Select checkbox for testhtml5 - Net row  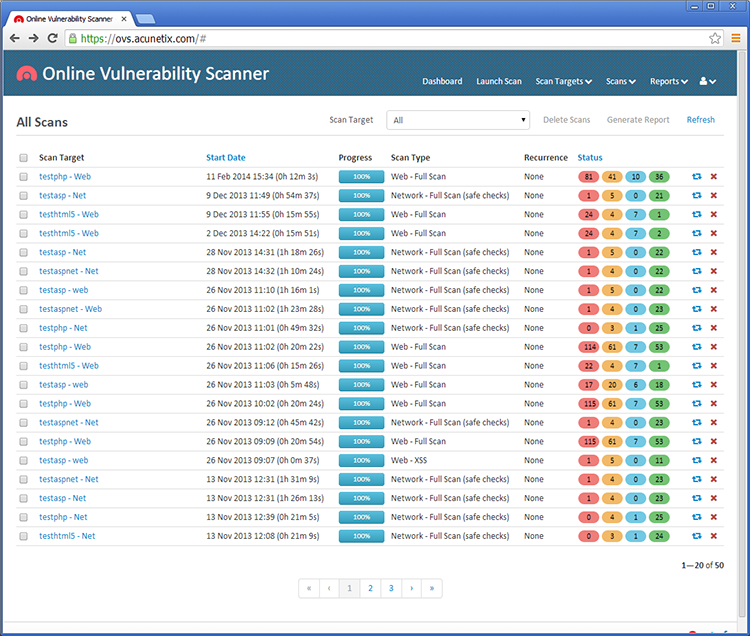(x=23, y=536)
